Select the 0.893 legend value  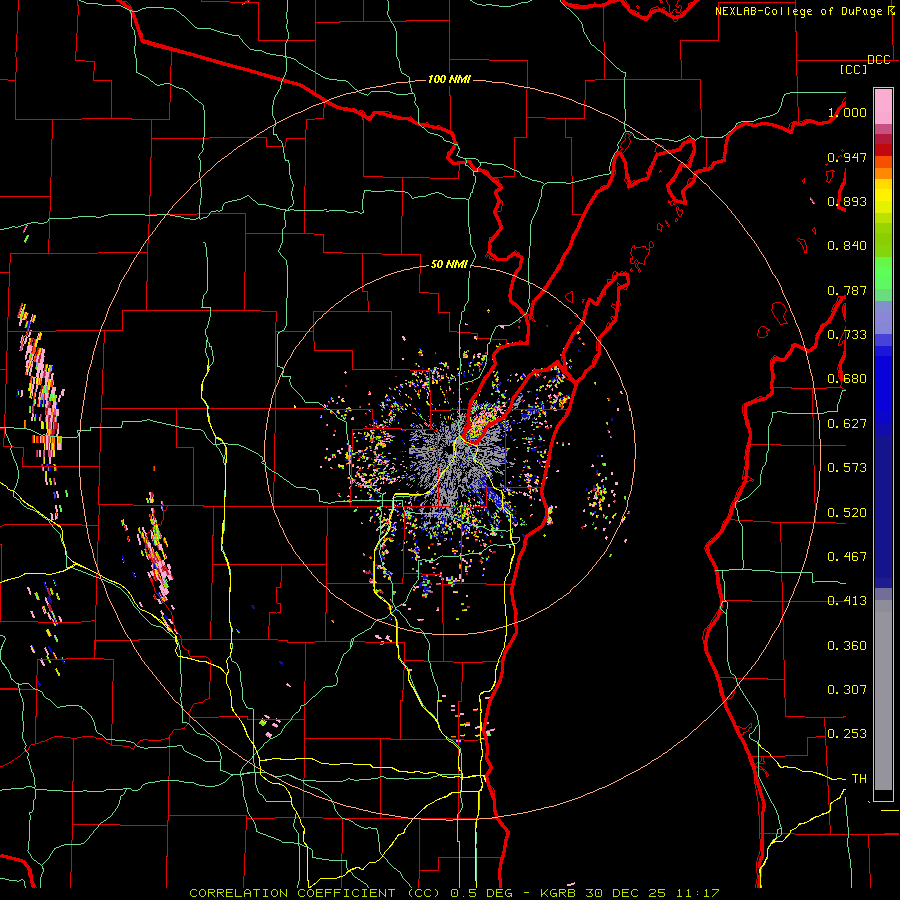(x=847, y=201)
